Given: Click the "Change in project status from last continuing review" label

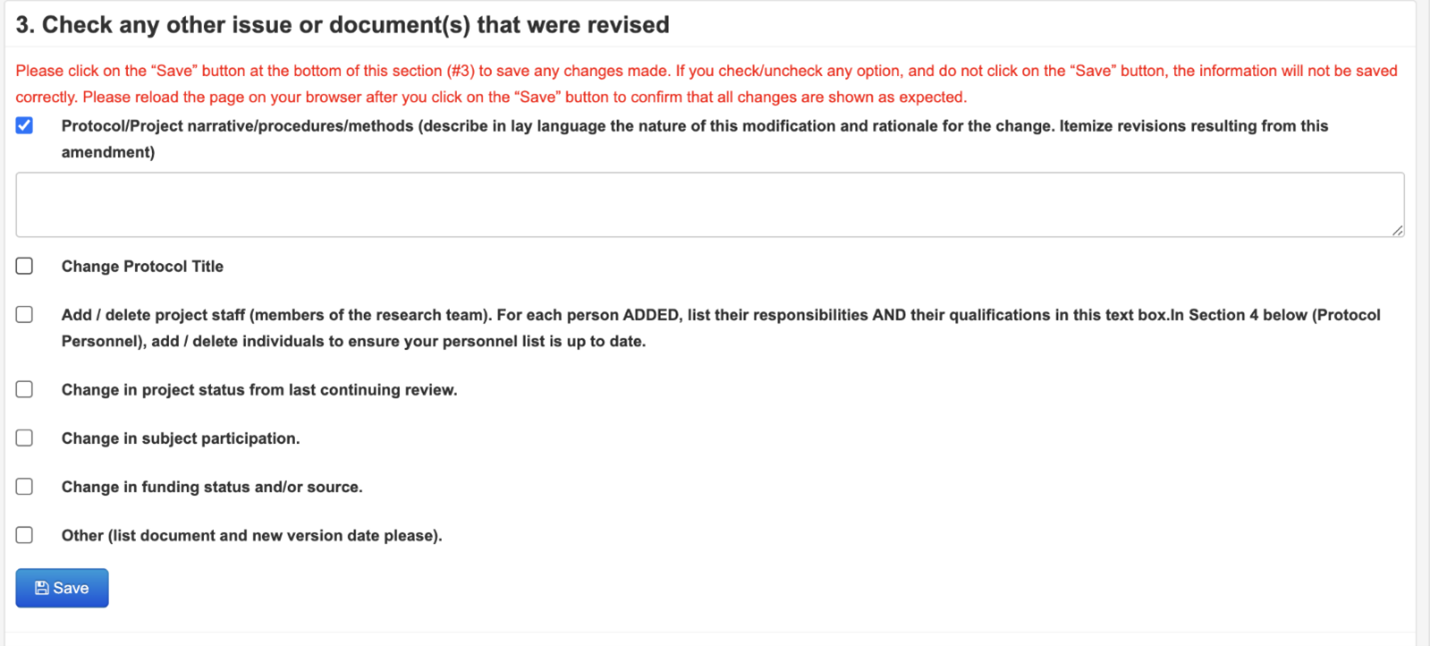Looking at the screenshot, I should tap(259, 390).
